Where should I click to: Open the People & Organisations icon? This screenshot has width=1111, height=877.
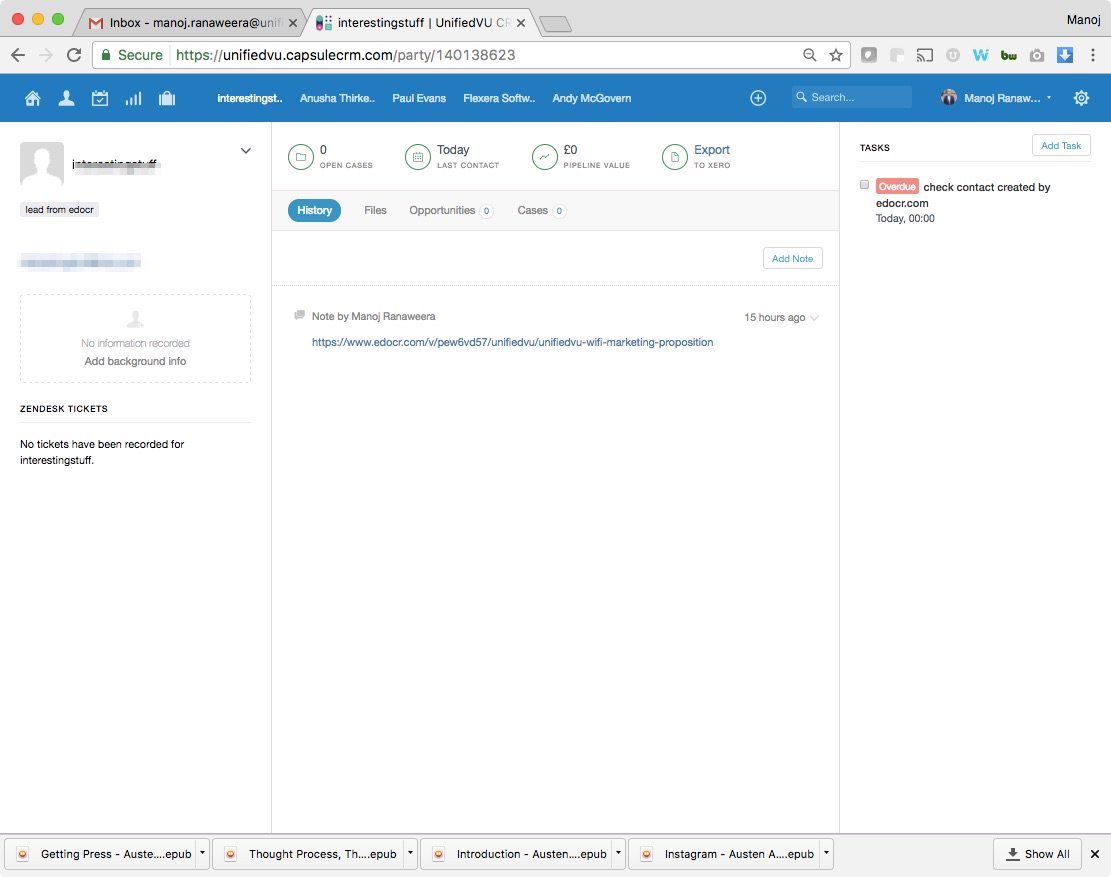(67, 98)
